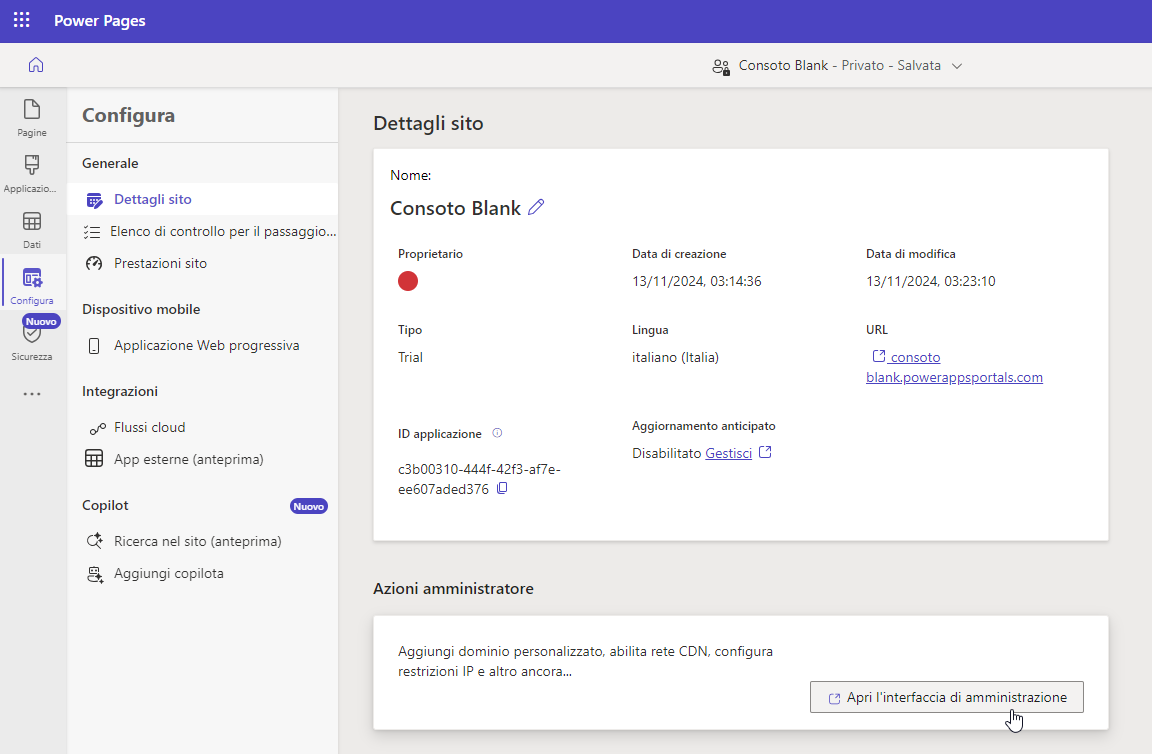Click the Dispositivo mobile section header
This screenshot has width=1152, height=754.
141,309
